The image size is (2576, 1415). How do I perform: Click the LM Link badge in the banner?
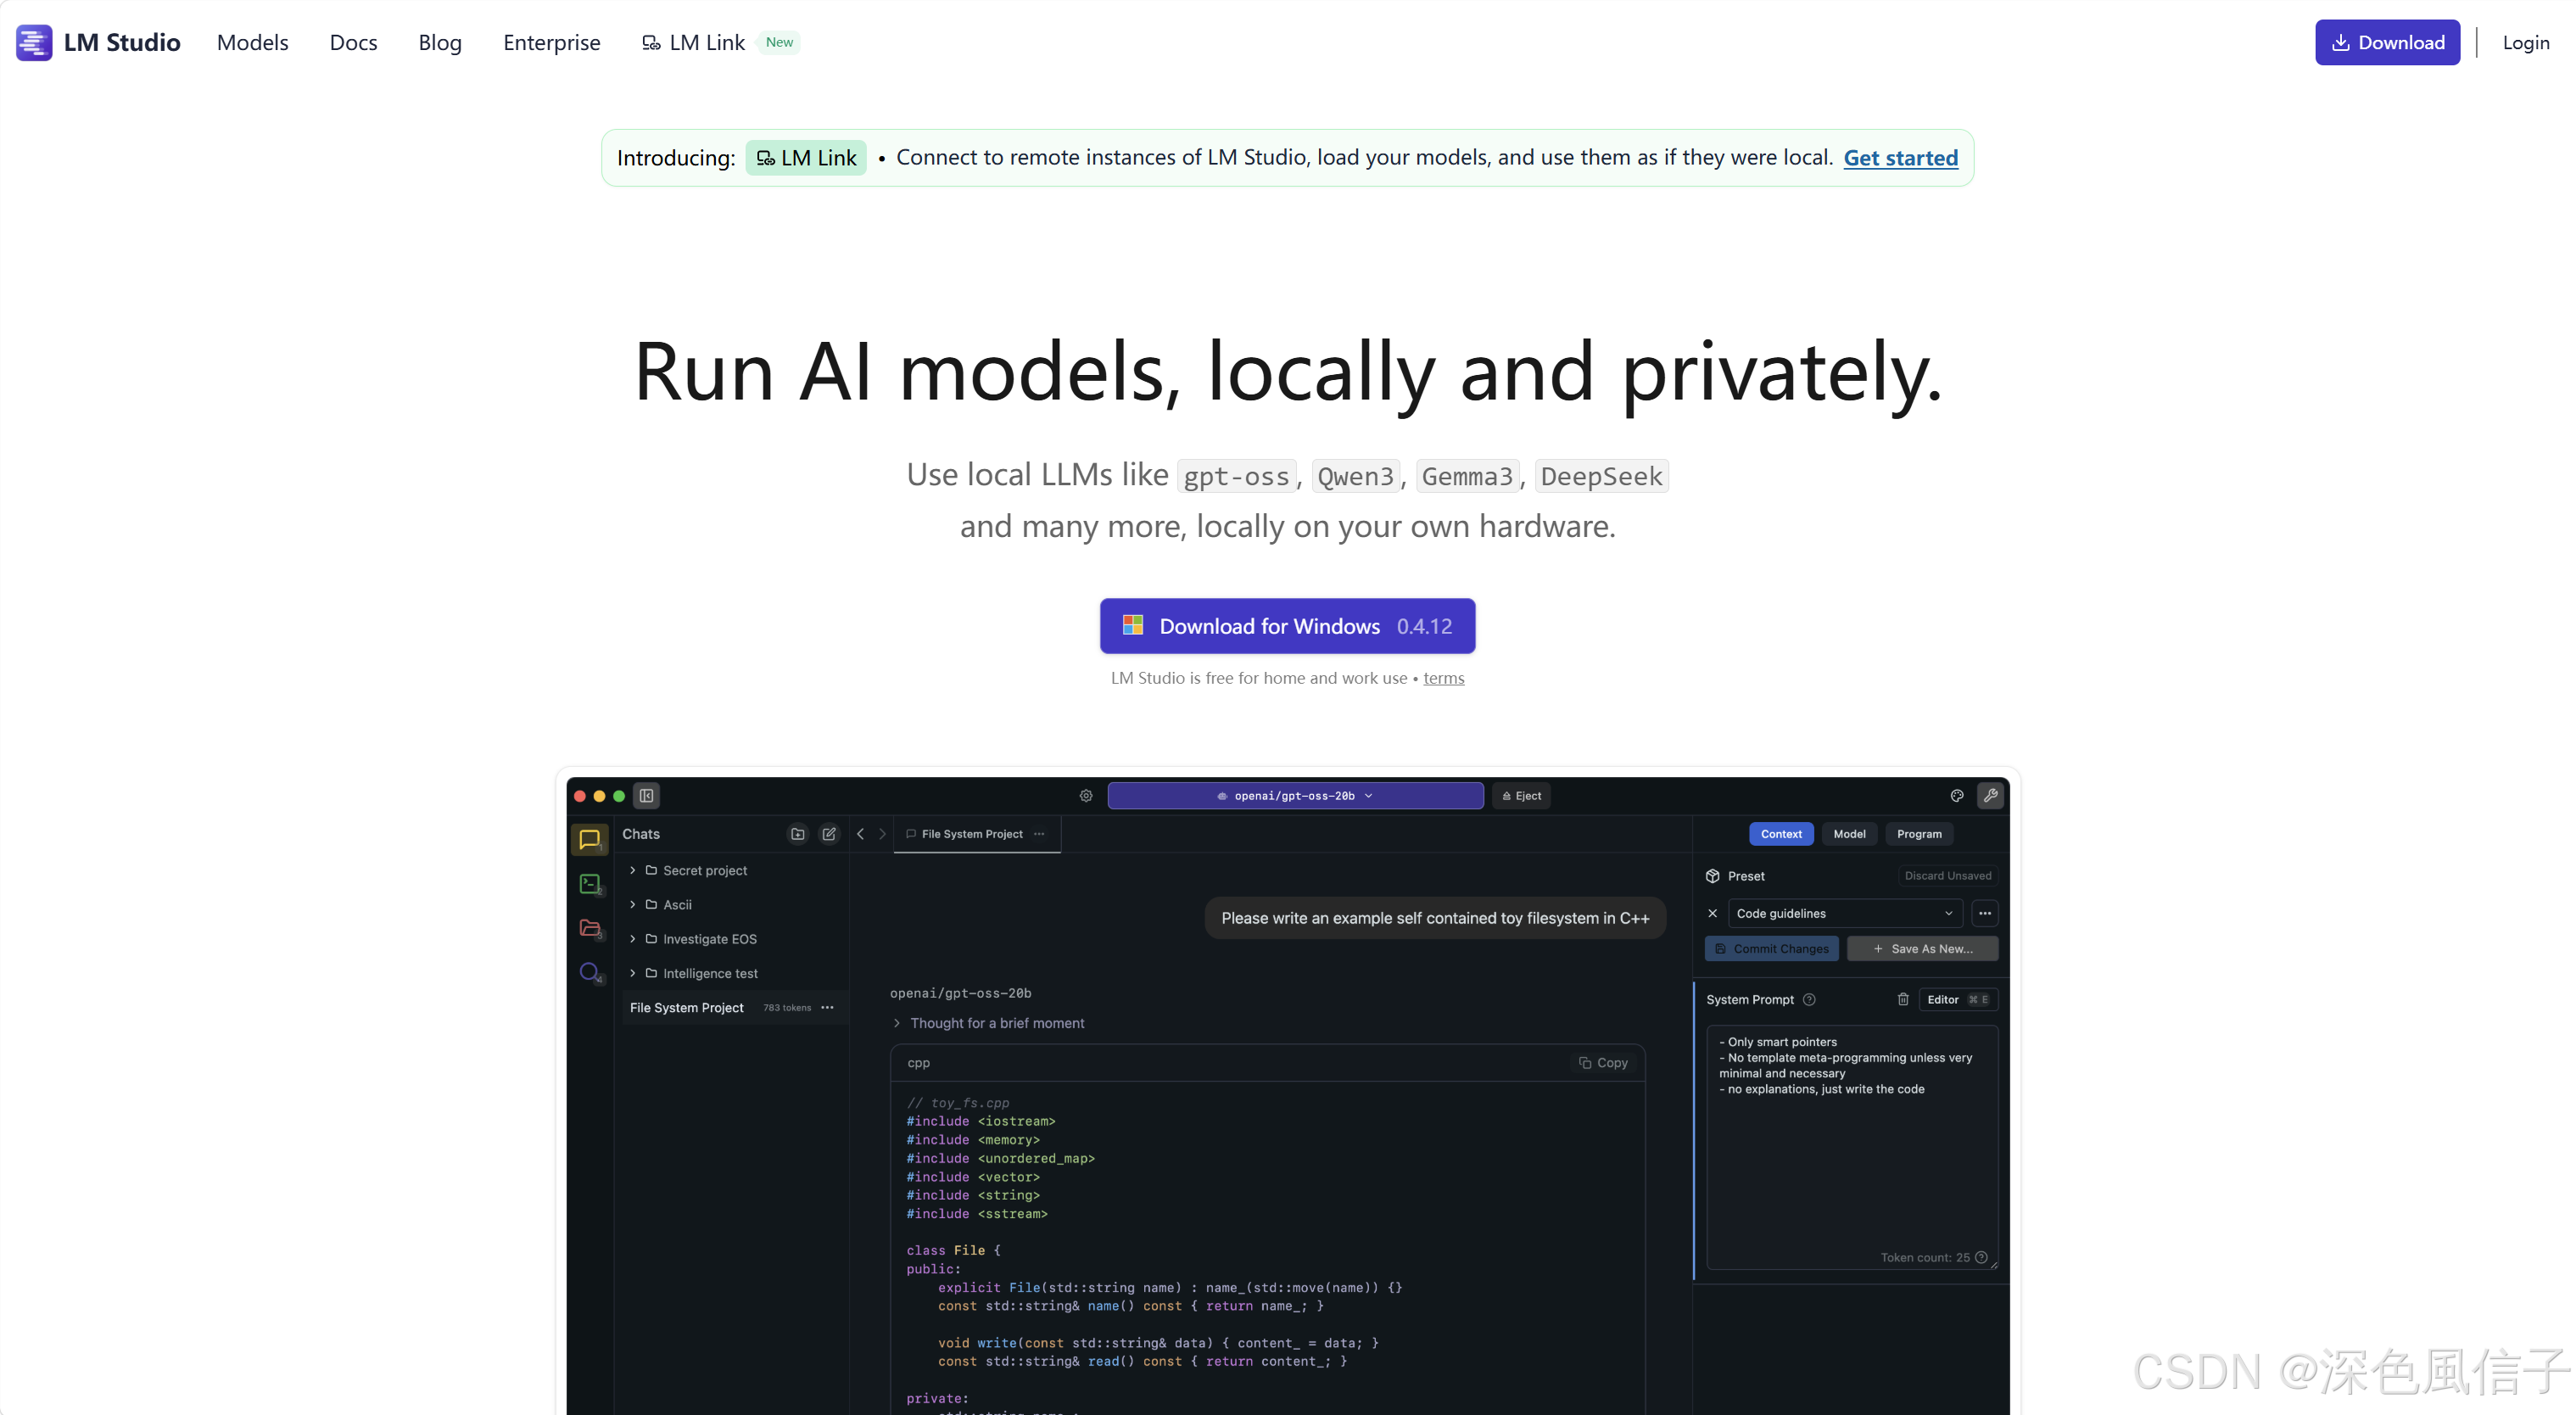point(806,157)
